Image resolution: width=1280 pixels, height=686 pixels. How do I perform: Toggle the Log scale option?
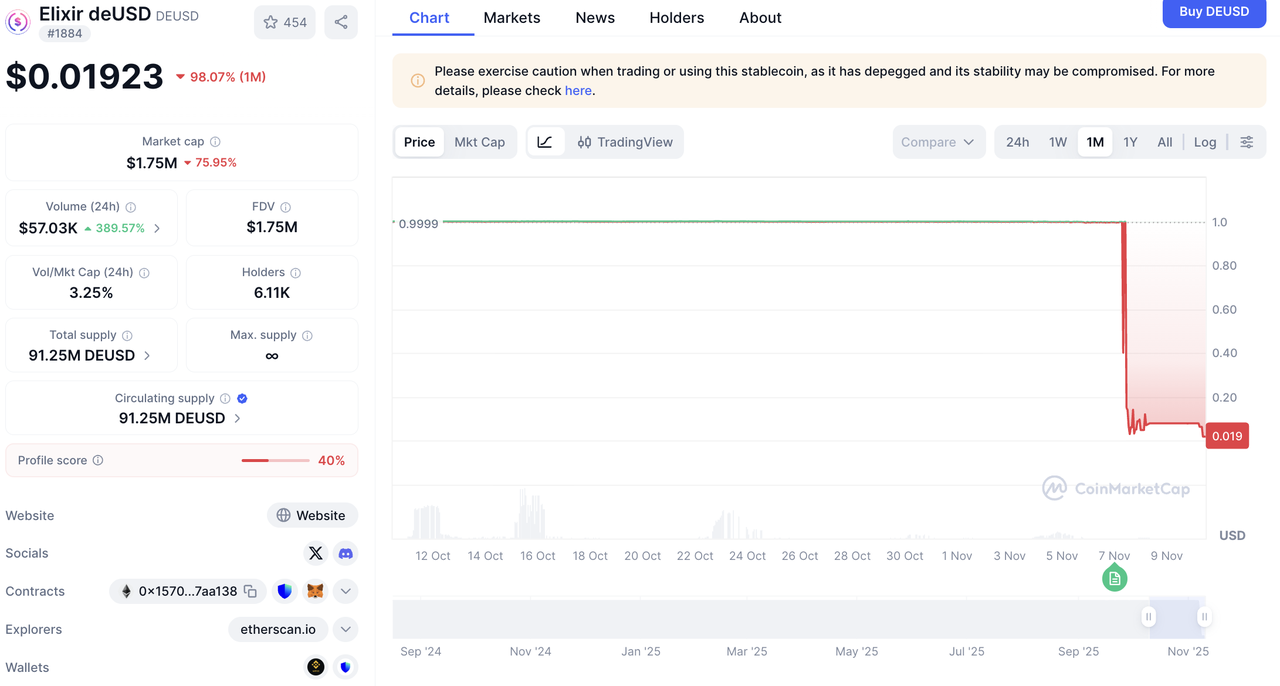click(1205, 142)
